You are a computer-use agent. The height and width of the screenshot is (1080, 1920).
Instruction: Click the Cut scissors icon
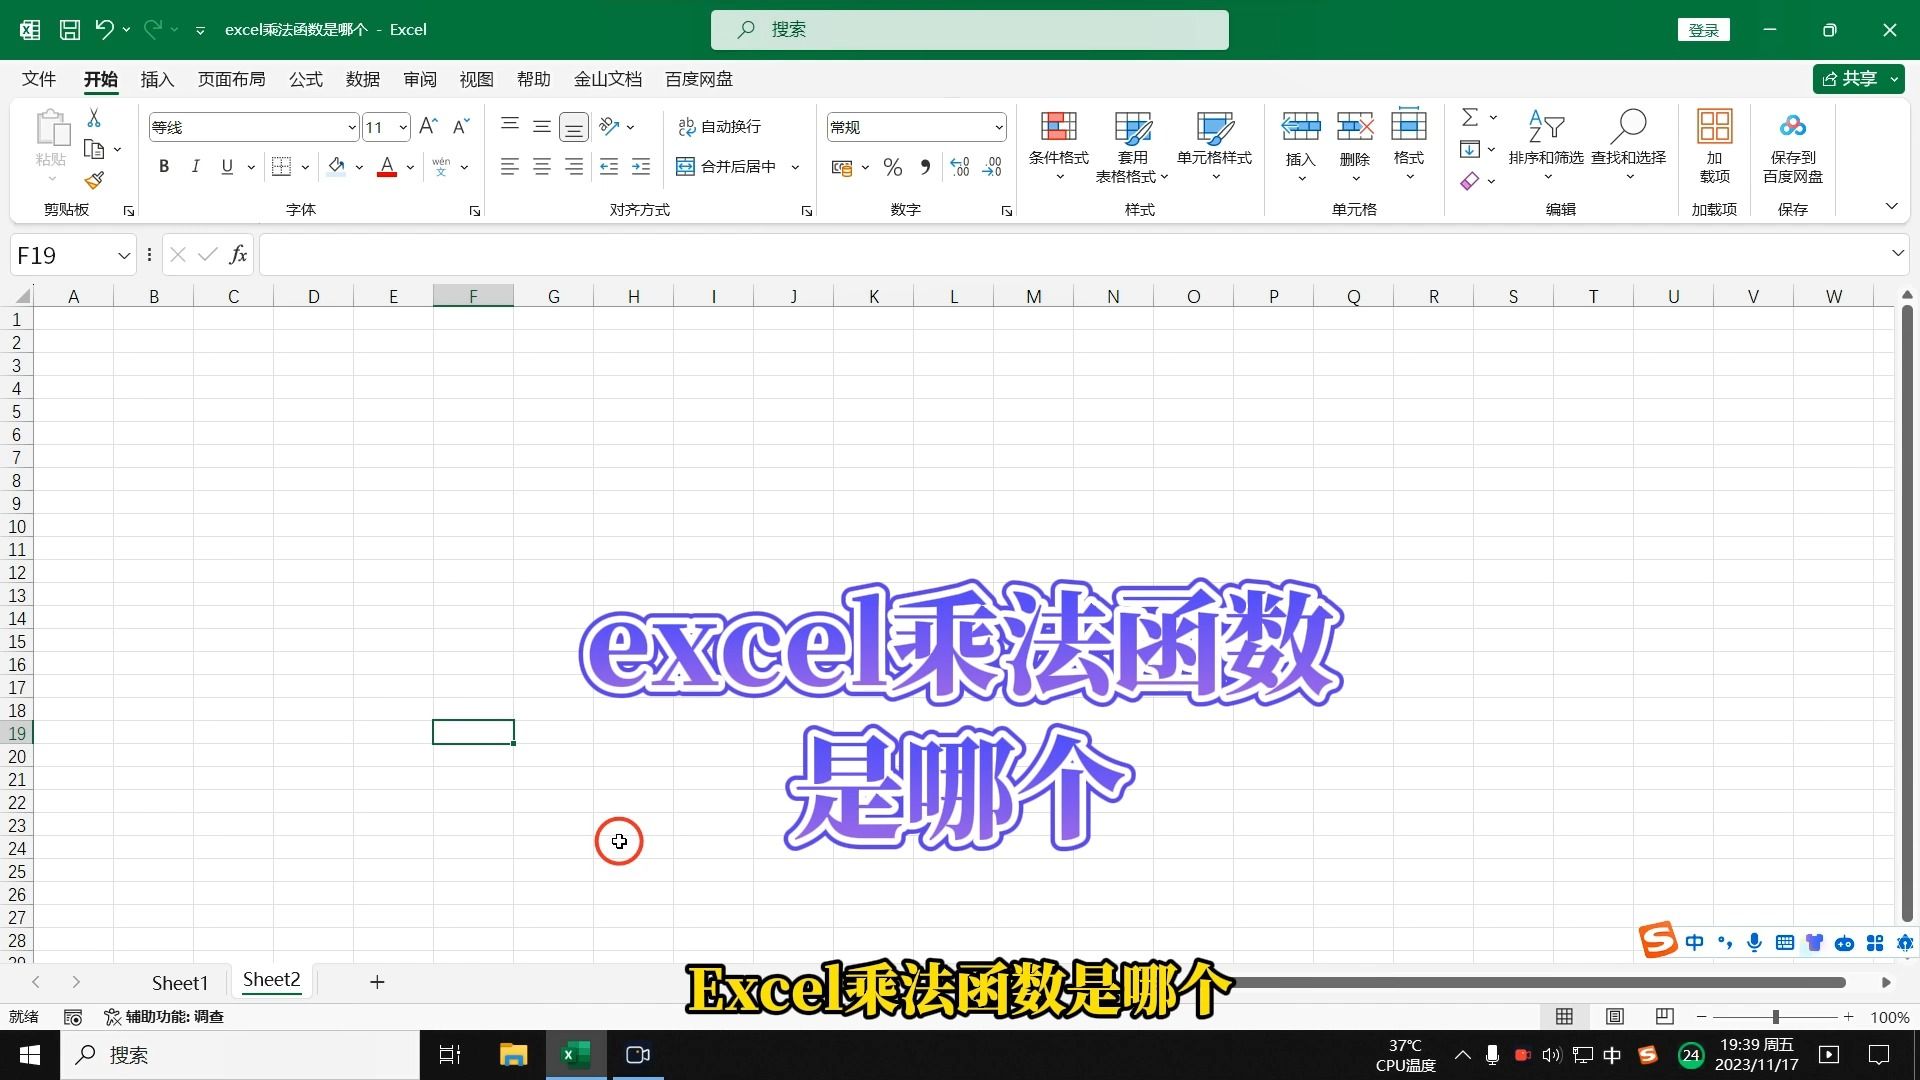pyautogui.click(x=94, y=118)
